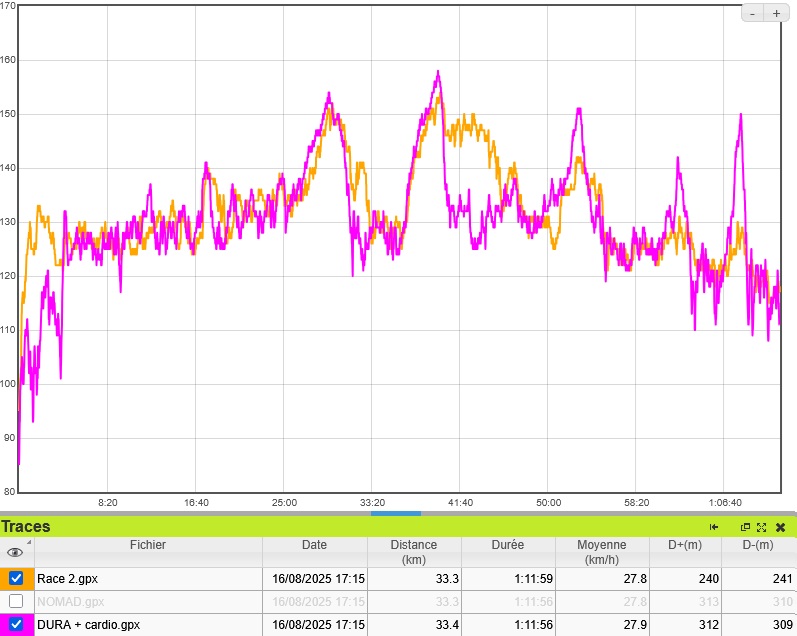The image size is (797, 636).
Task: Select the greyed NOMAD.gpx file row
Action: coord(68,601)
